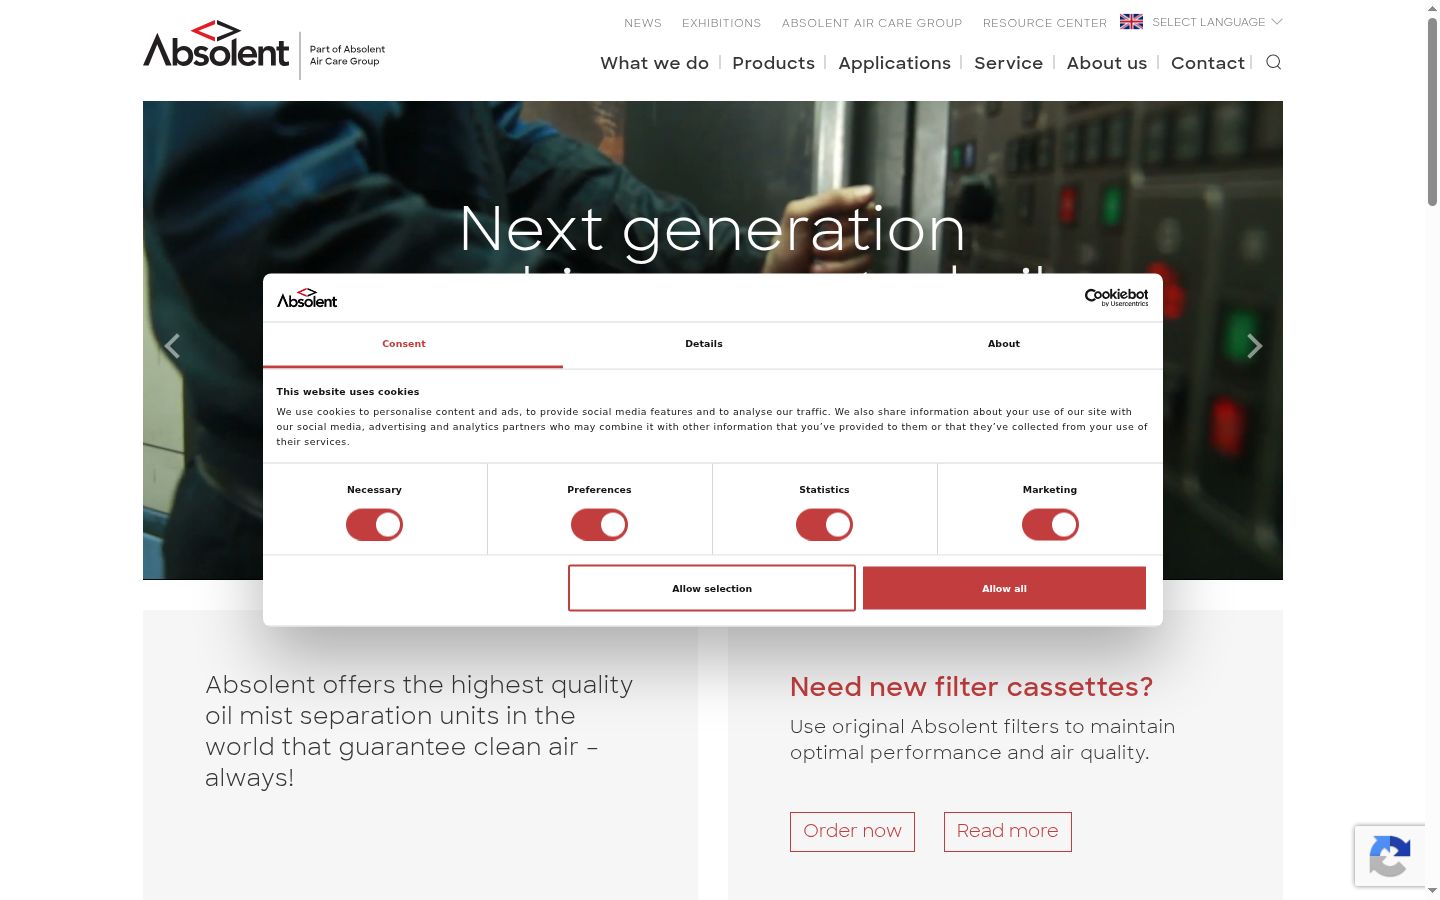Switch to the About tab

click(x=1004, y=344)
